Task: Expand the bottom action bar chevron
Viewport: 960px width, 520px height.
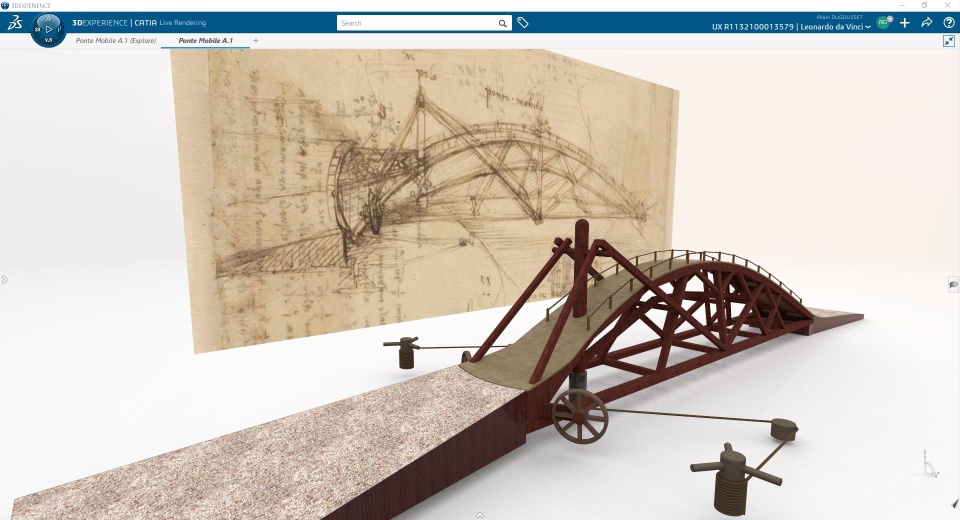Action: (480, 516)
